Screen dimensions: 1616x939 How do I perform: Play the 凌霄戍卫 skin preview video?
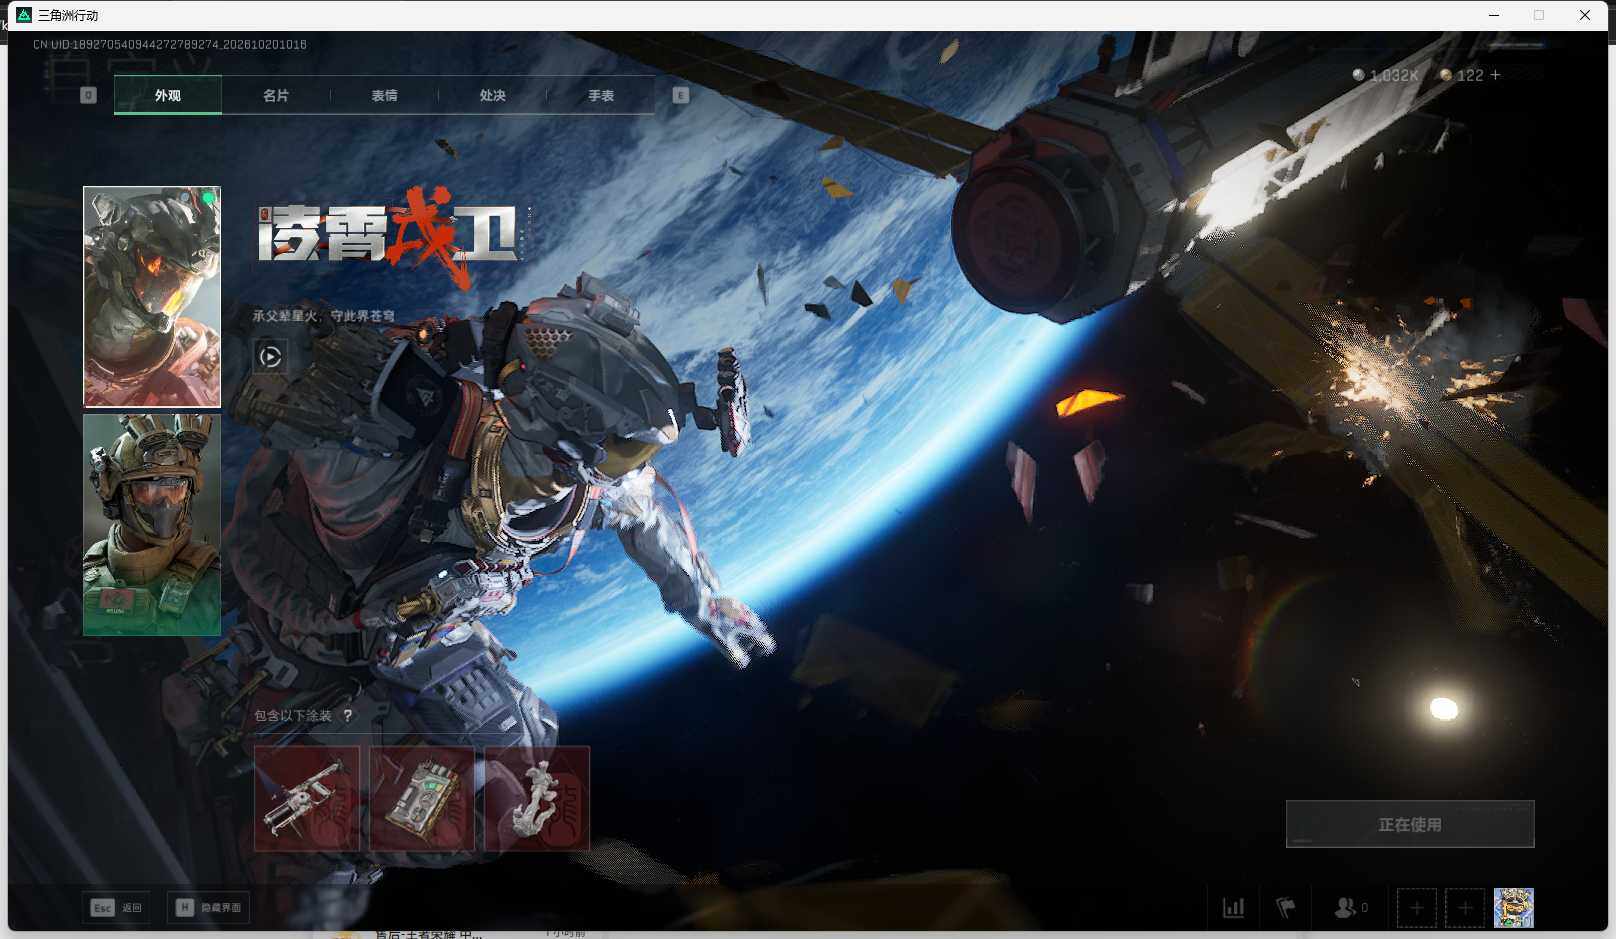click(270, 356)
